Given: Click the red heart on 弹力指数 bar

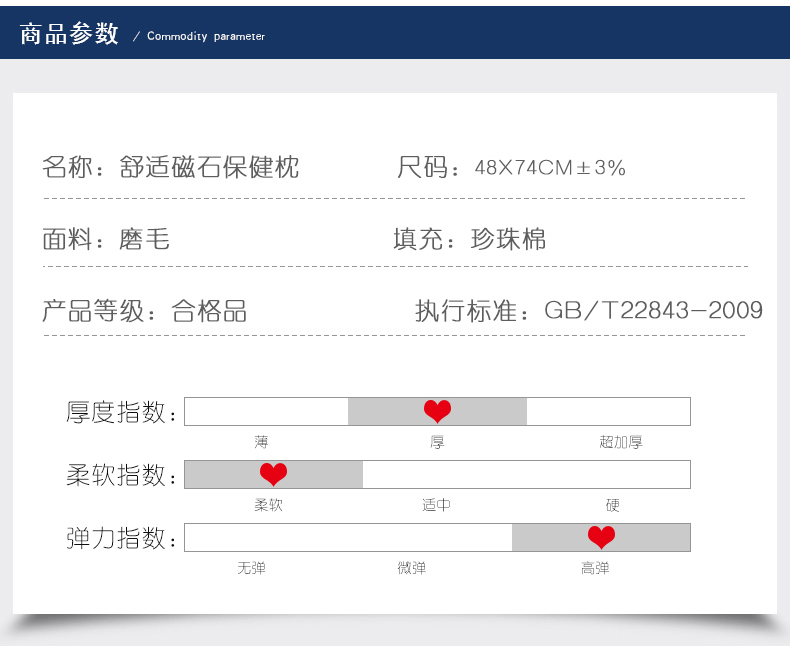Looking at the screenshot, I should pos(602,537).
